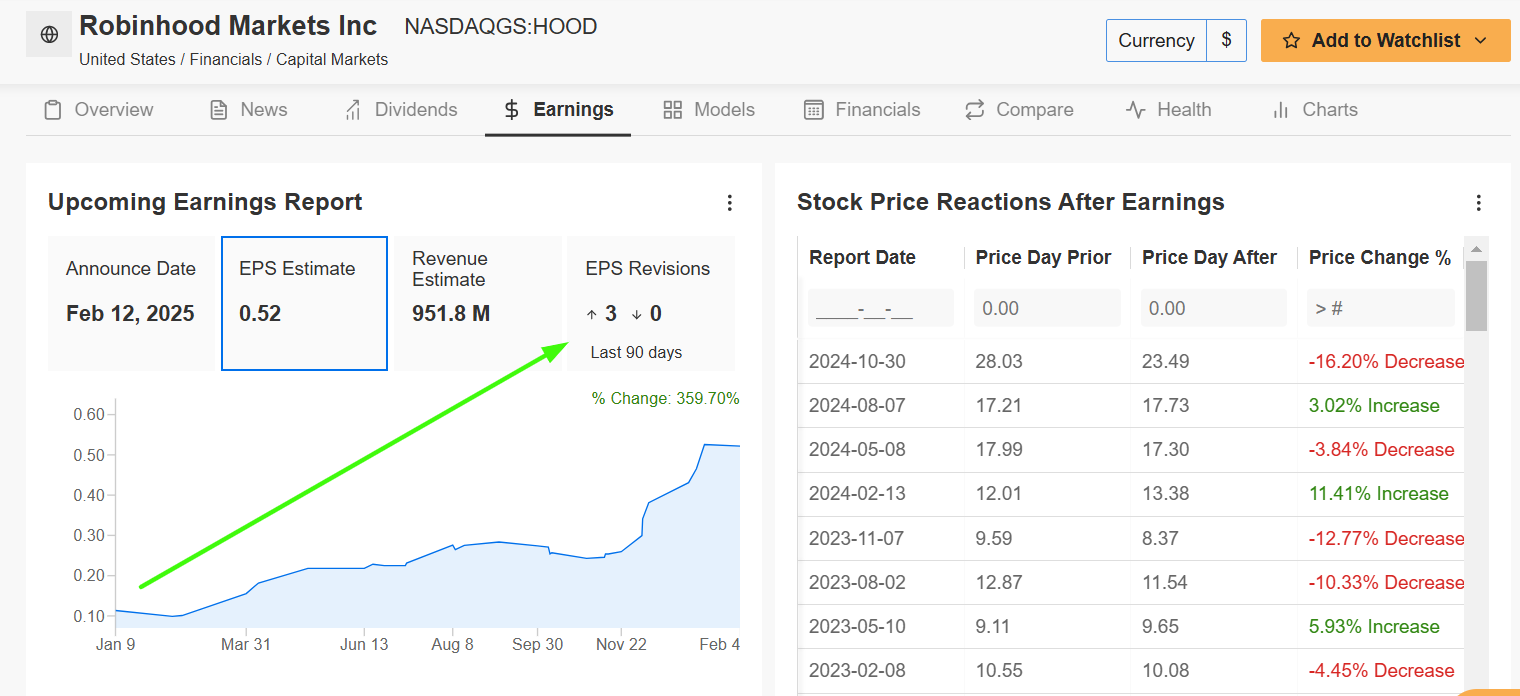This screenshot has height=696, width=1520.
Task: Sort by the Report Date column header
Action: pos(862,258)
